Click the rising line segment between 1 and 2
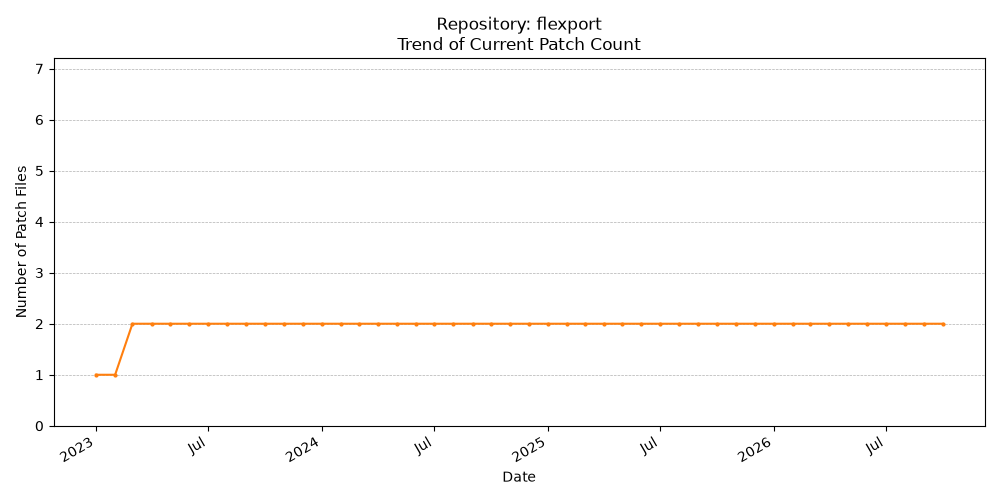The height and width of the screenshot is (500, 1000). tap(124, 349)
